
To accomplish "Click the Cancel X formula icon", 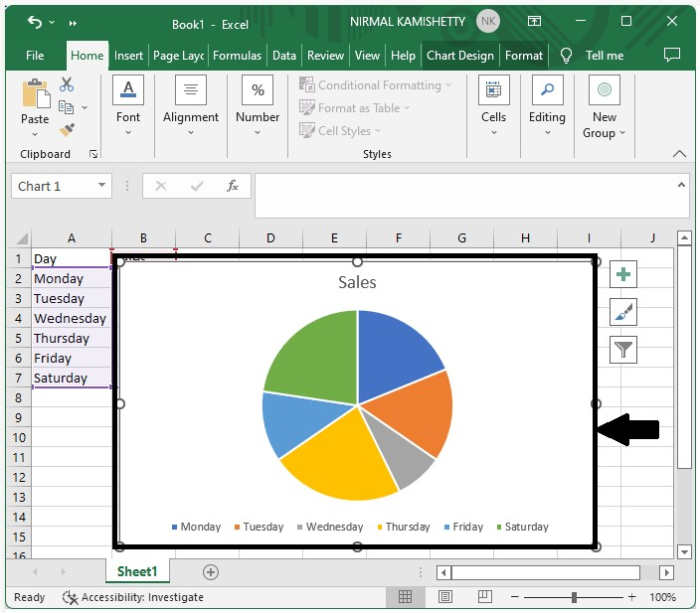I will (x=161, y=186).
